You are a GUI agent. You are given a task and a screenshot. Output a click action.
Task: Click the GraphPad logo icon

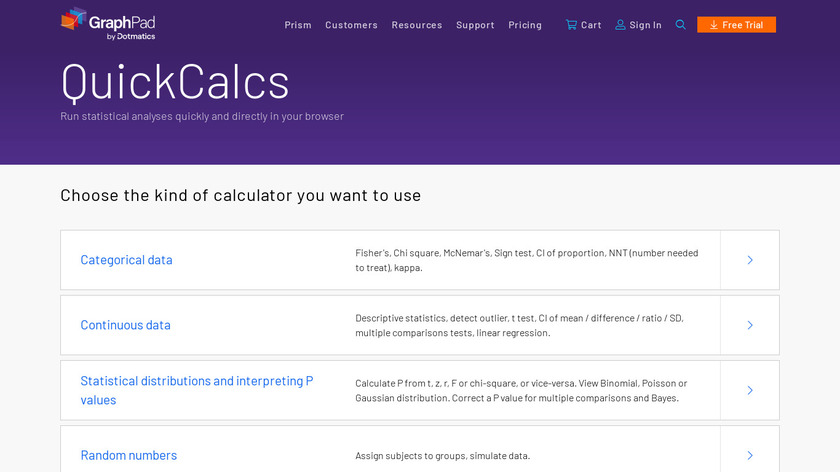point(74,19)
